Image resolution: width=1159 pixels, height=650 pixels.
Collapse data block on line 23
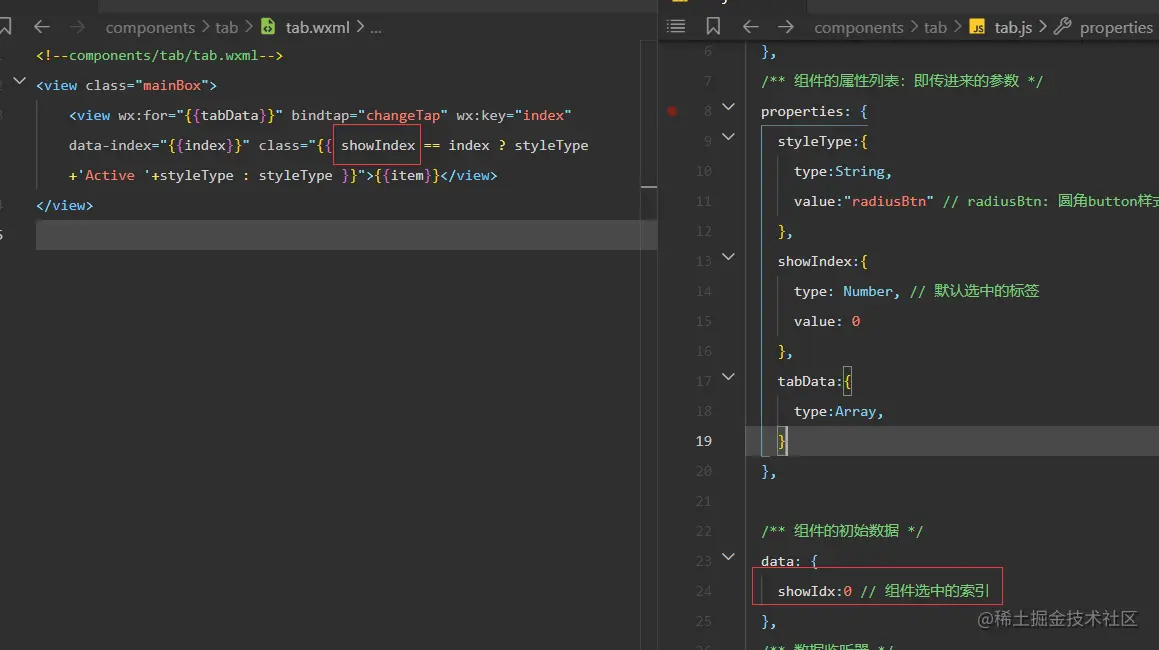728,556
